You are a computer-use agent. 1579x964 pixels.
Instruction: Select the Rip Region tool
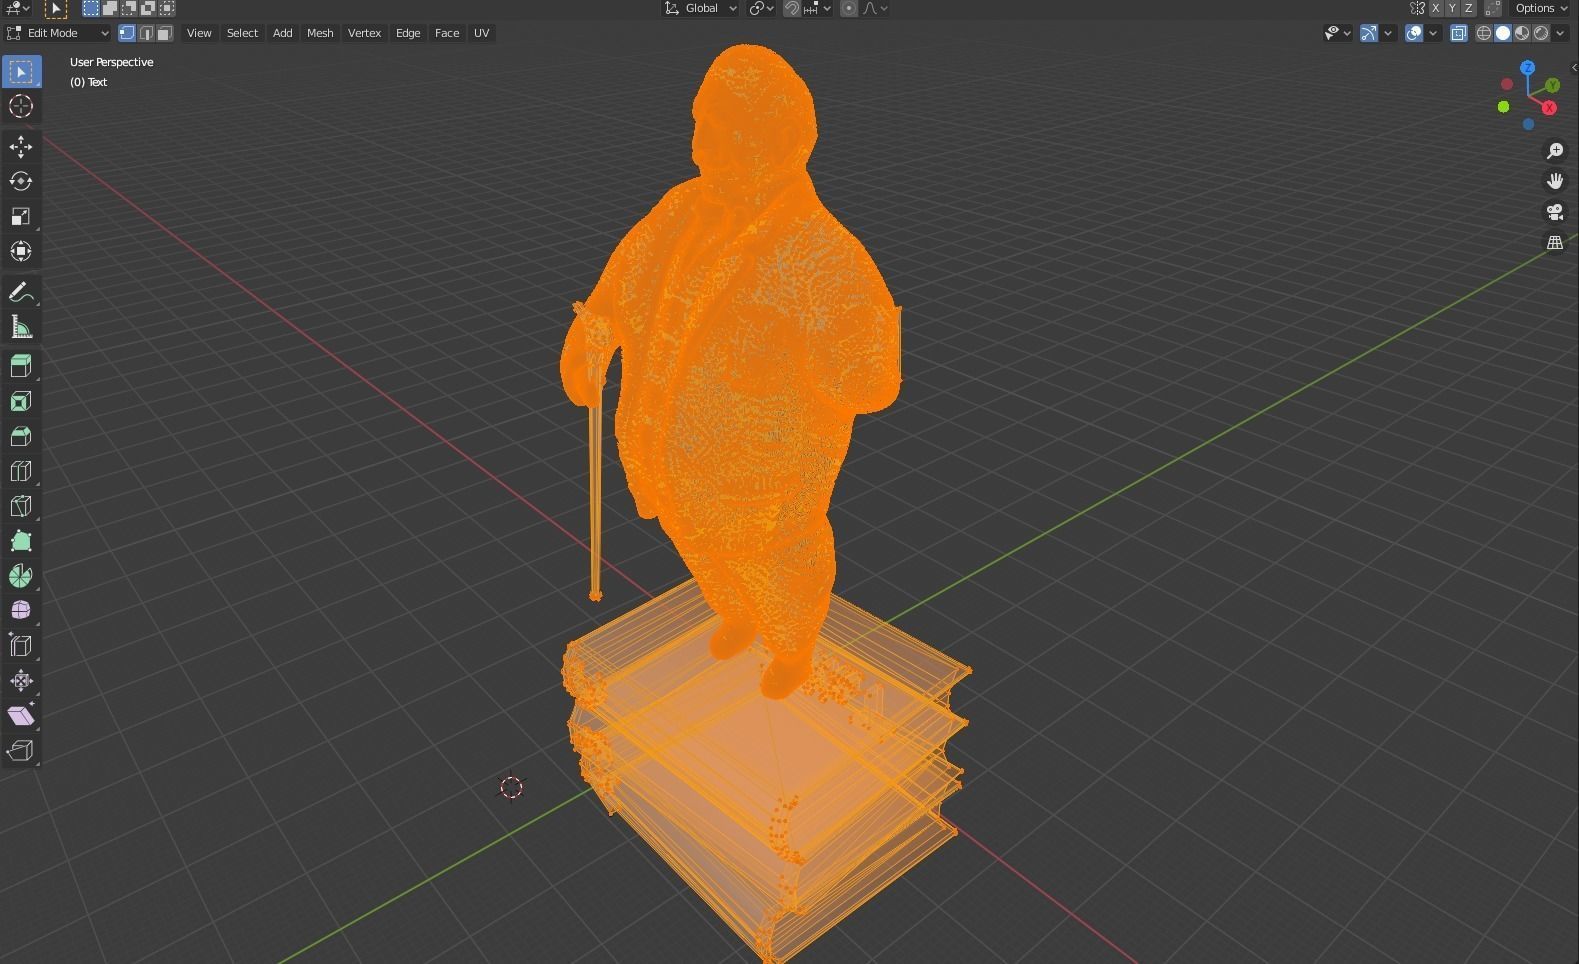21,751
